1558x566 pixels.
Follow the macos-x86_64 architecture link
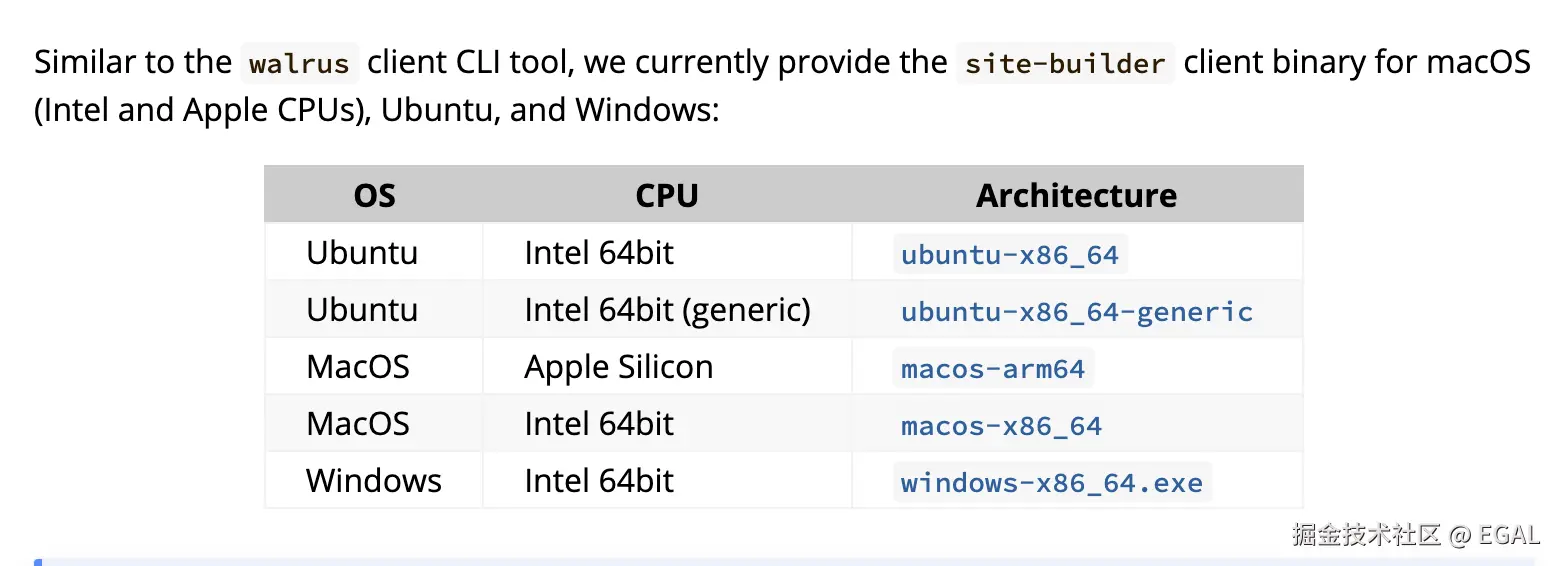(1001, 426)
